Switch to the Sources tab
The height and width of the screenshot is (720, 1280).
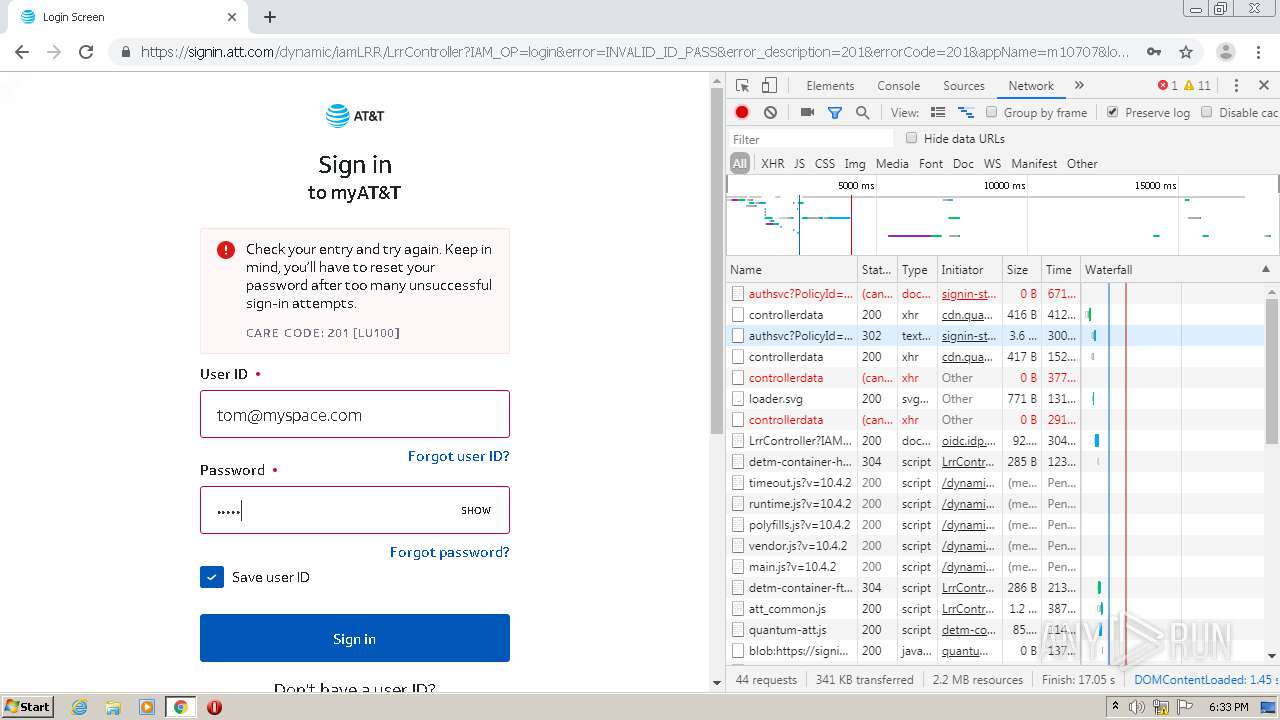tap(964, 86)
